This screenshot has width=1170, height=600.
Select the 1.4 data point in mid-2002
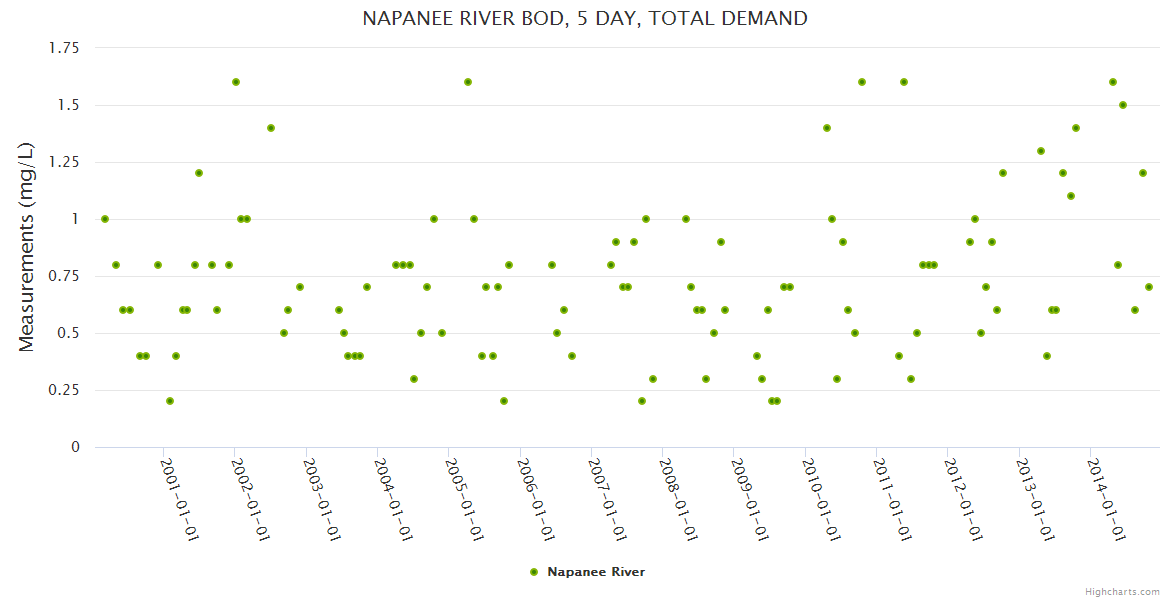(x=271, y=128)
